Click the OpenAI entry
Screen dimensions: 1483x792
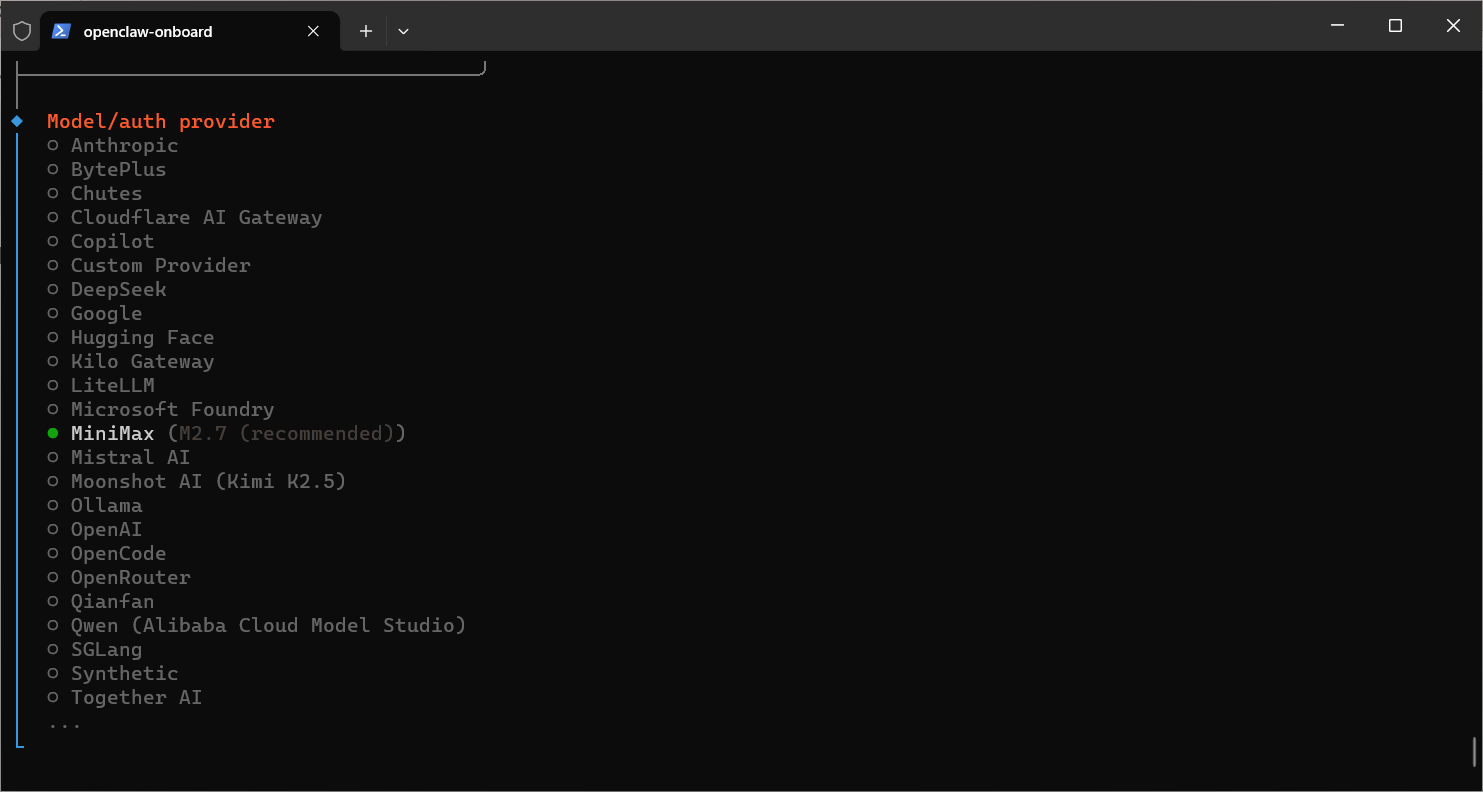[95, 529]
